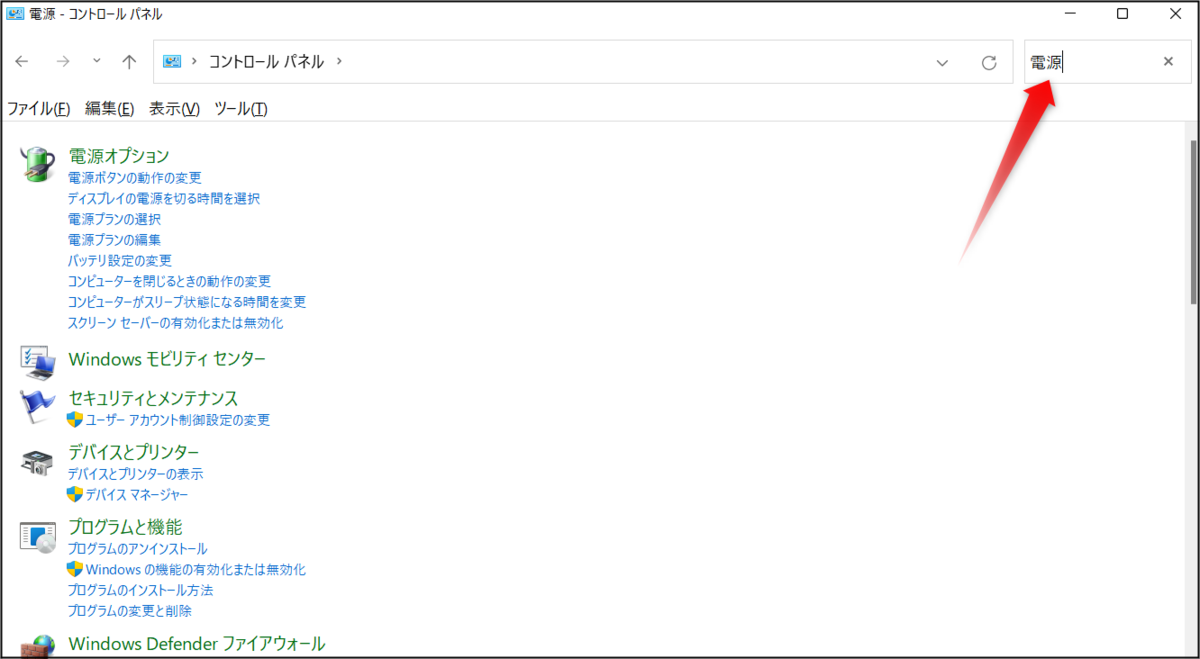The height and width of the screenshot is (659, 1200).
Task: Open コンピューターを閉じるときの動作の変更
Action: point(169,281)
